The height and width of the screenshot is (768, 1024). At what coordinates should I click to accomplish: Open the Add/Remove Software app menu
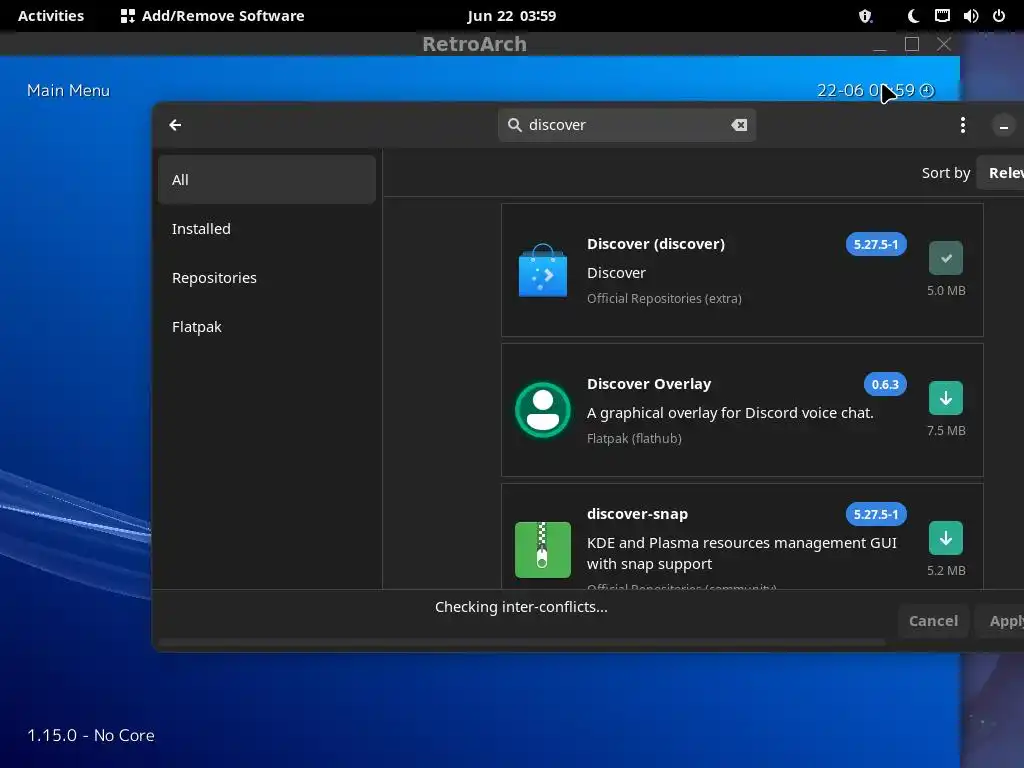pyautogui.click(x=212, y=16)
